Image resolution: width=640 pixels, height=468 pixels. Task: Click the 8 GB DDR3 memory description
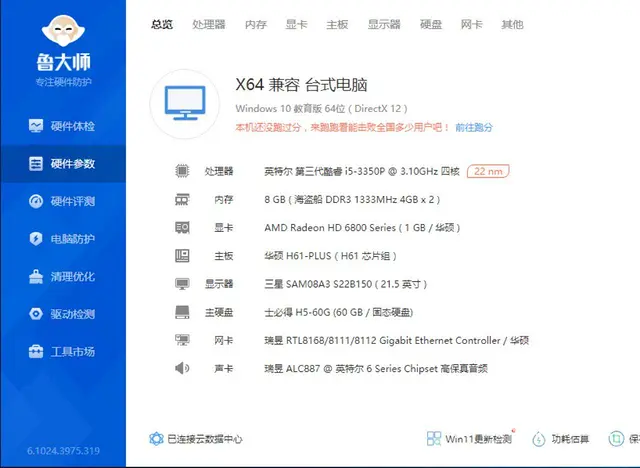[352, 200]
